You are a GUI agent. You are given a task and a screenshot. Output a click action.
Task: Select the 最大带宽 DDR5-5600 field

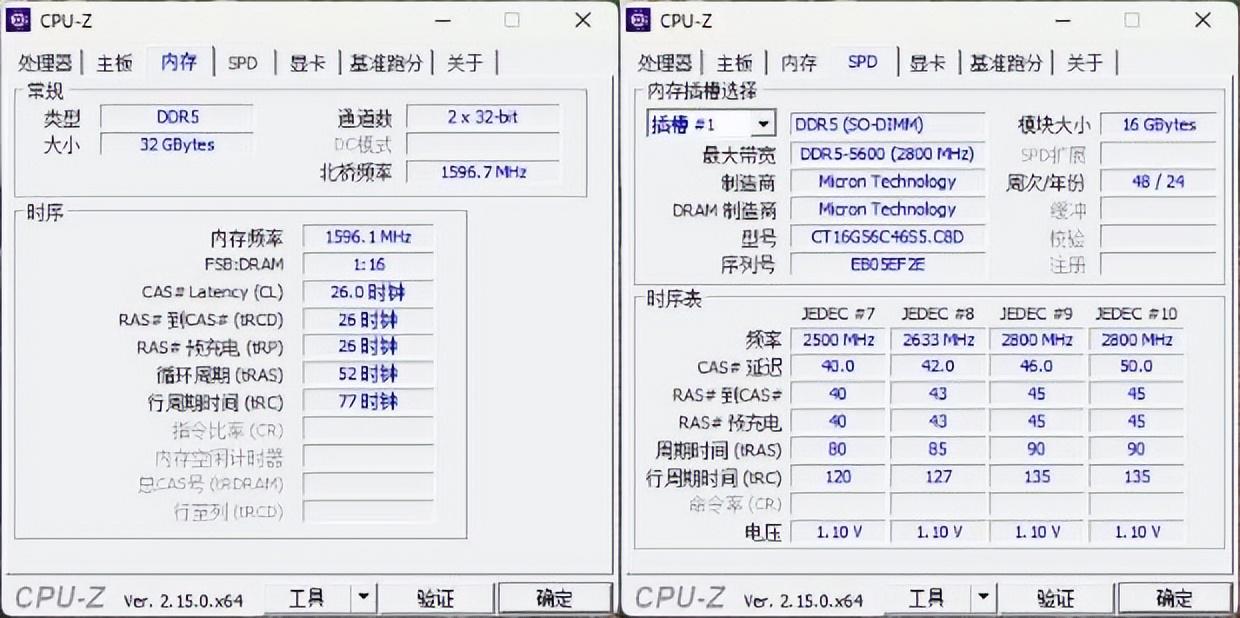pyautogui.click(x=887, y=154)
